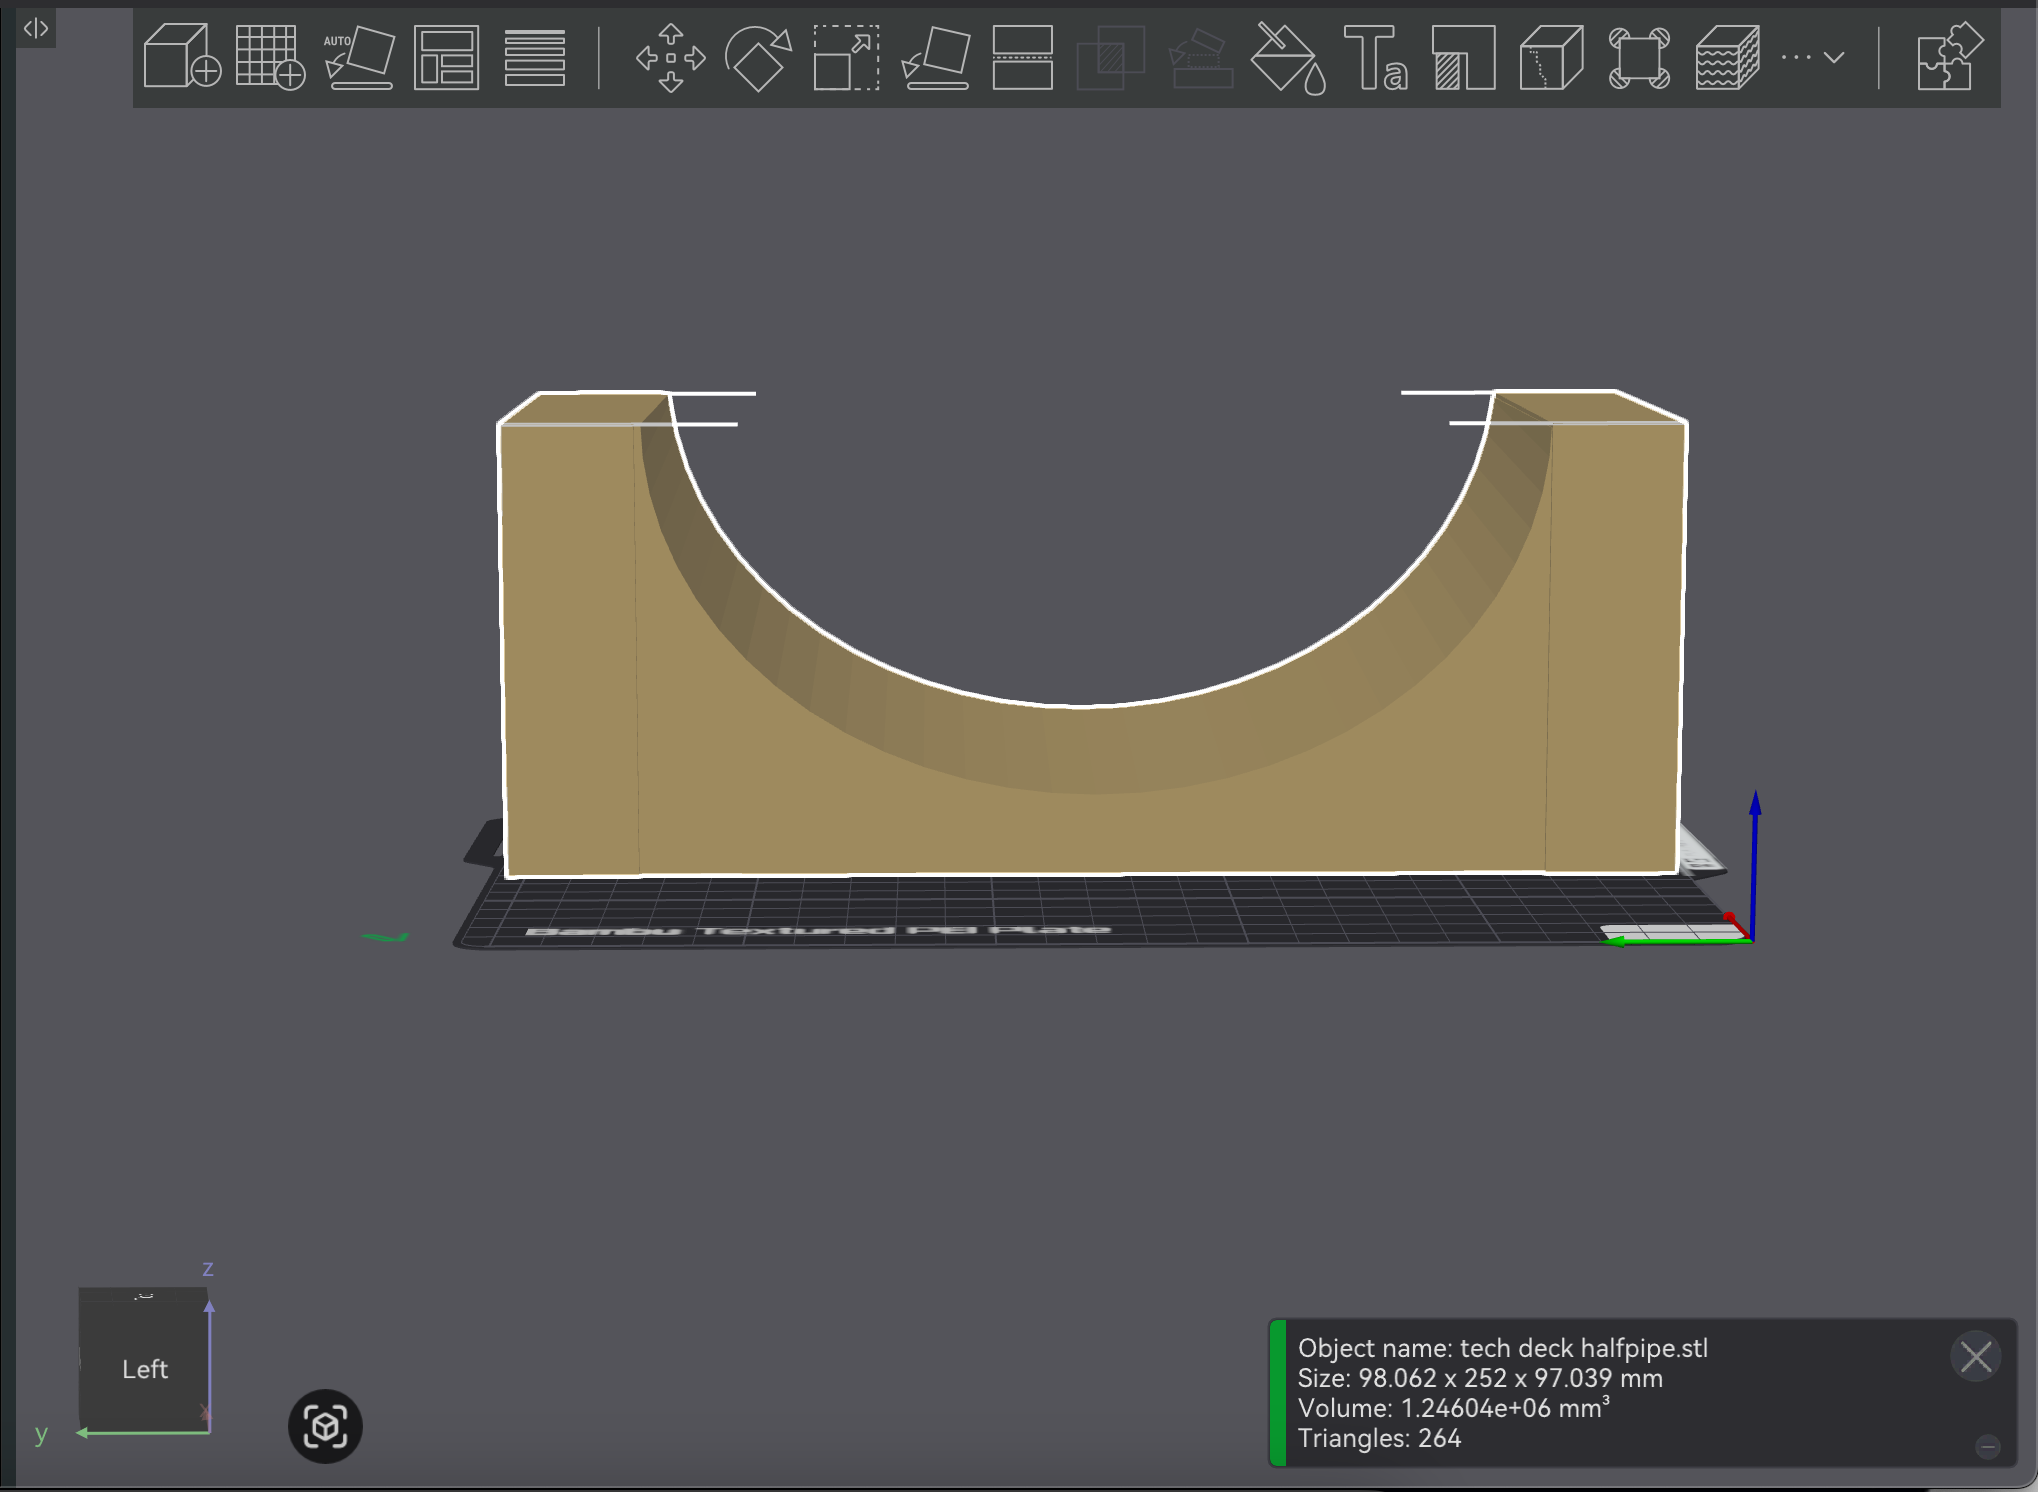This screenshot has height=1492, width=2038.
Task: Click the Triangles: 264 text
Action: pyautogui.click(x=1379, y=1438)
